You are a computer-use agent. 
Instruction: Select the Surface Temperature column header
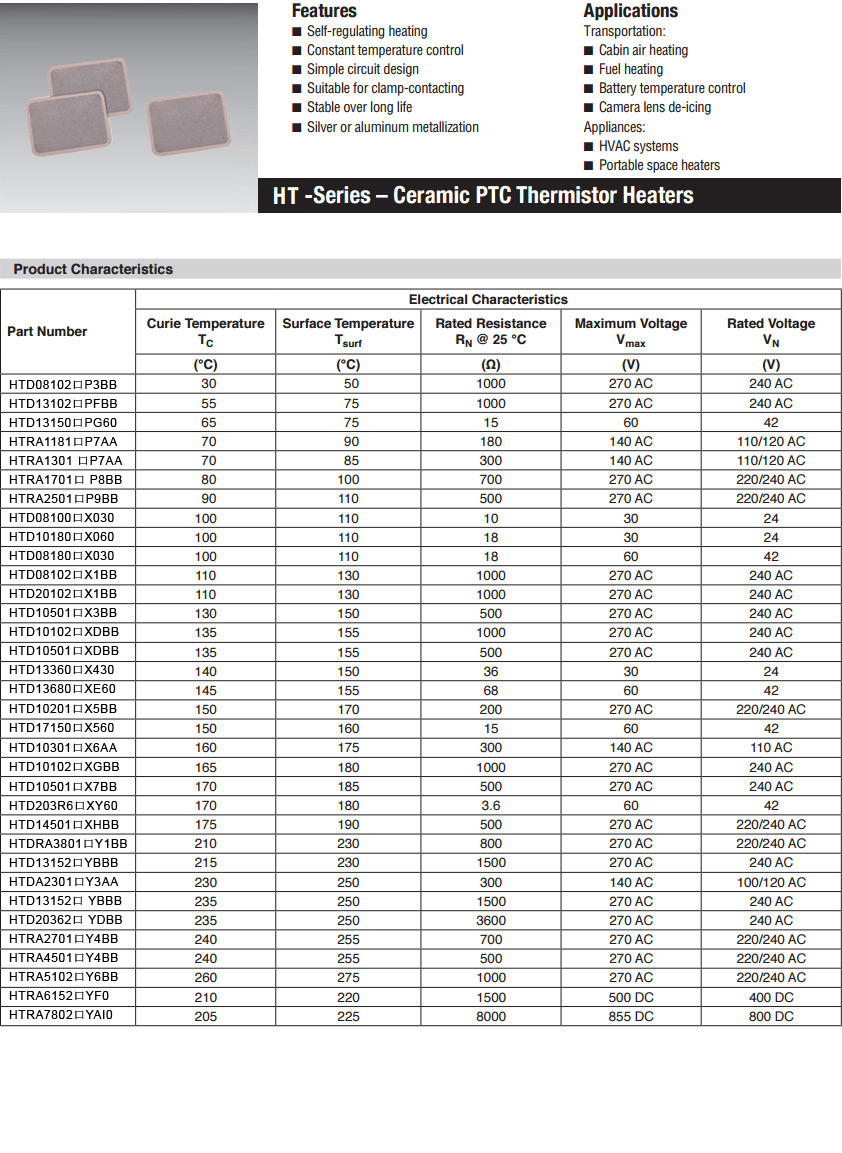click(347, 331)
